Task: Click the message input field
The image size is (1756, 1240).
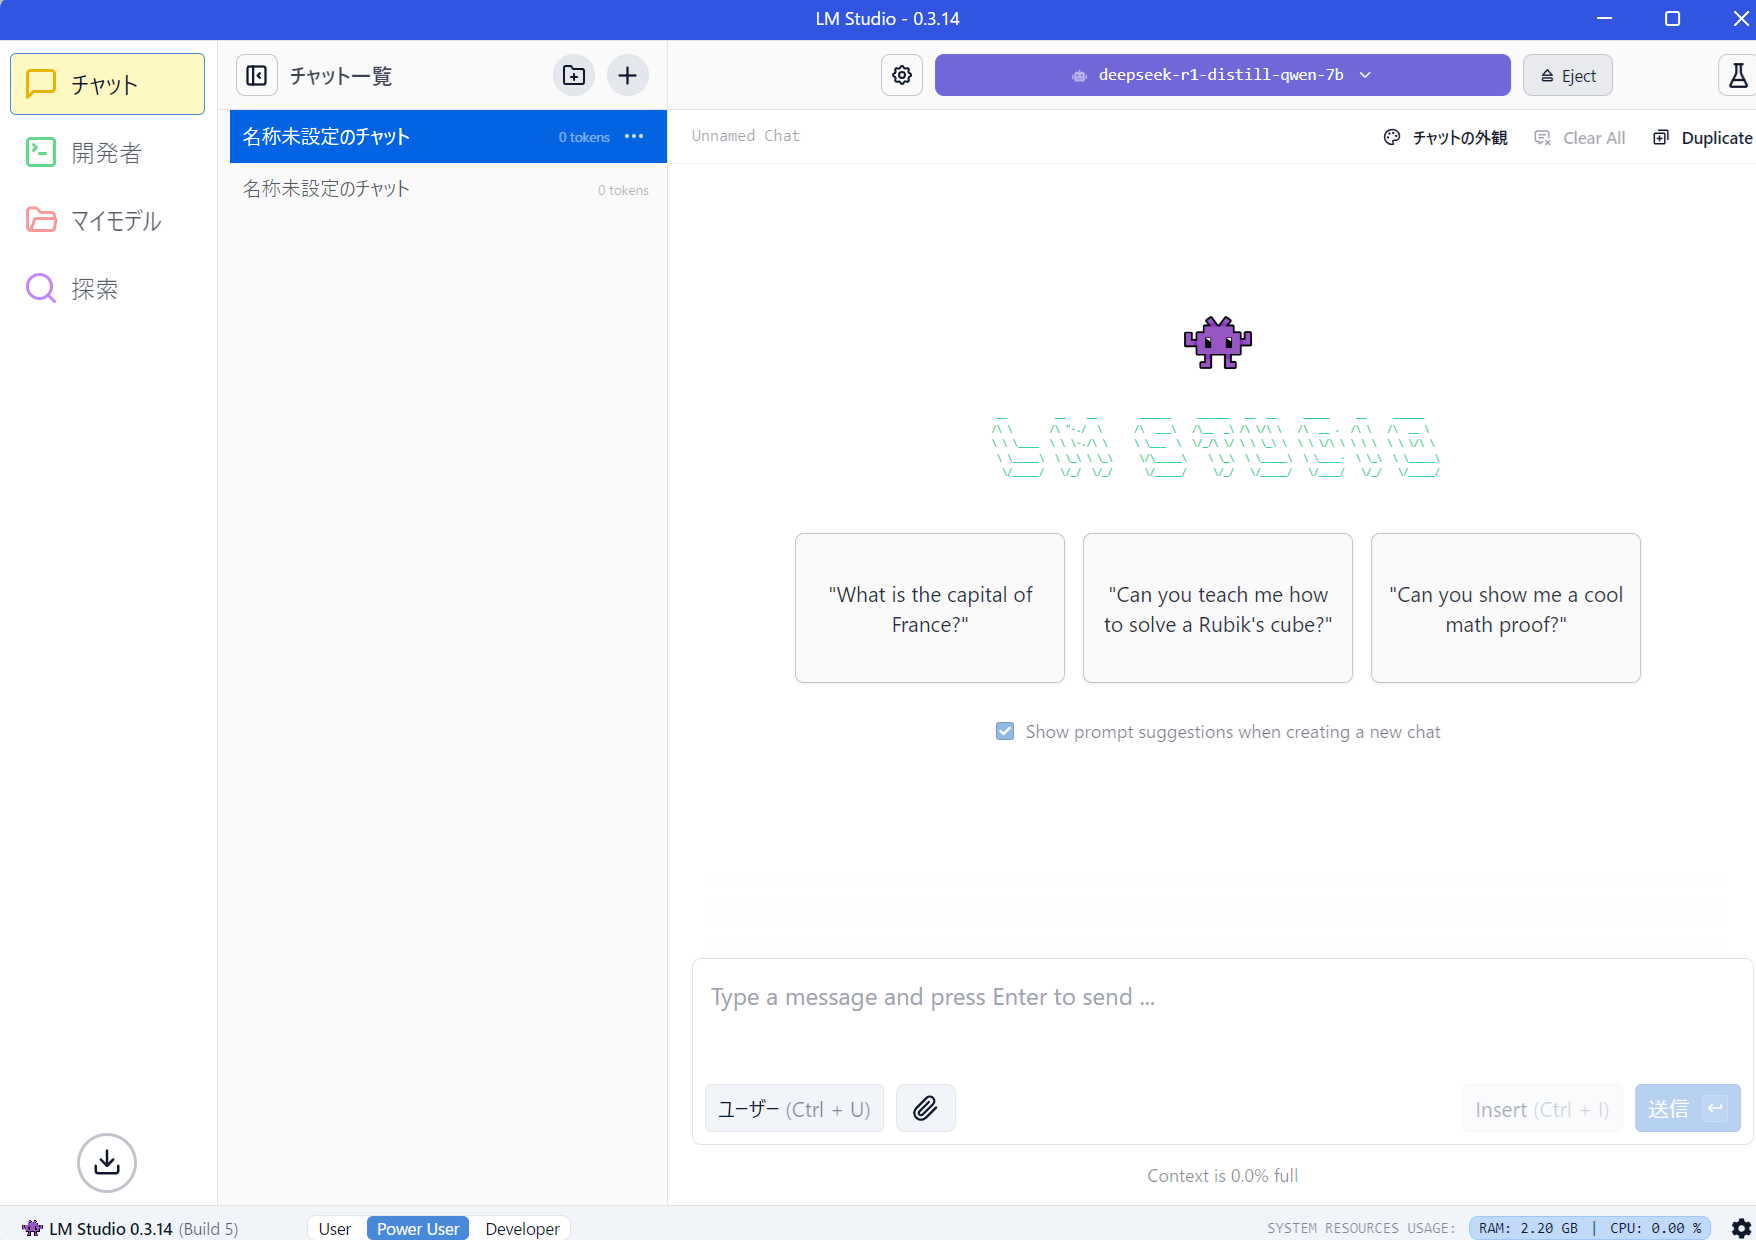Action: pos(1220,1010)
